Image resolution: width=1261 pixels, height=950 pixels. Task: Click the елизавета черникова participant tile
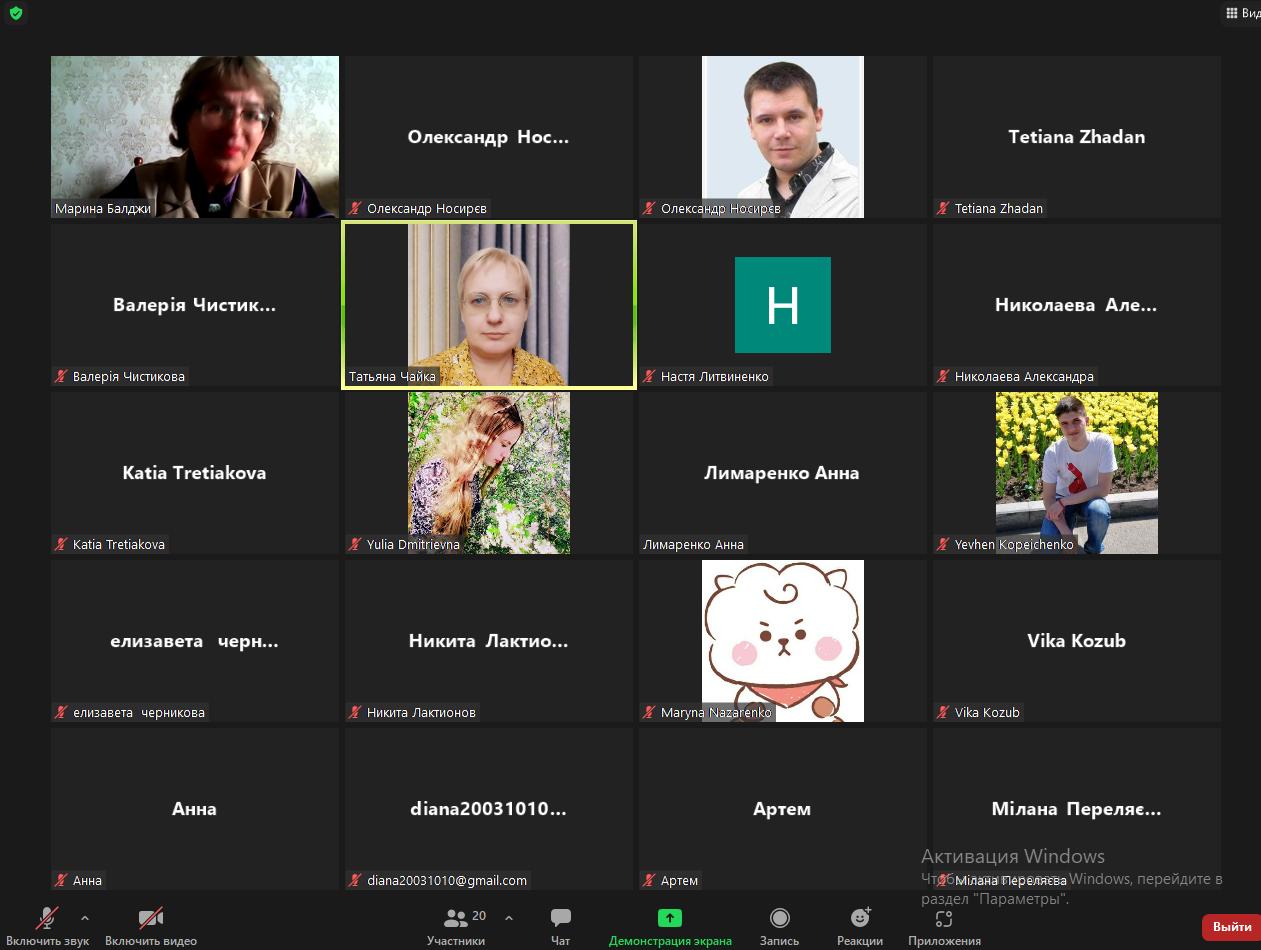(x=195, y=641)
